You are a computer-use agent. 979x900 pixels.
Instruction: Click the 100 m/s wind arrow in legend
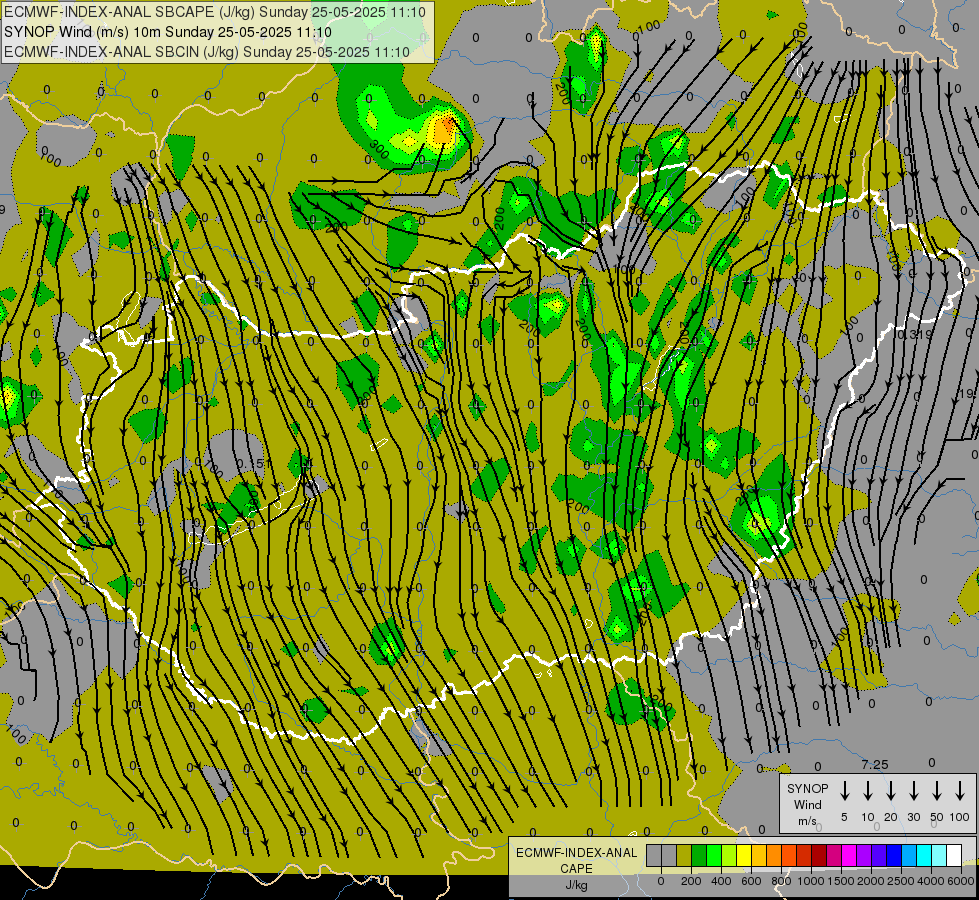[960, 791]
